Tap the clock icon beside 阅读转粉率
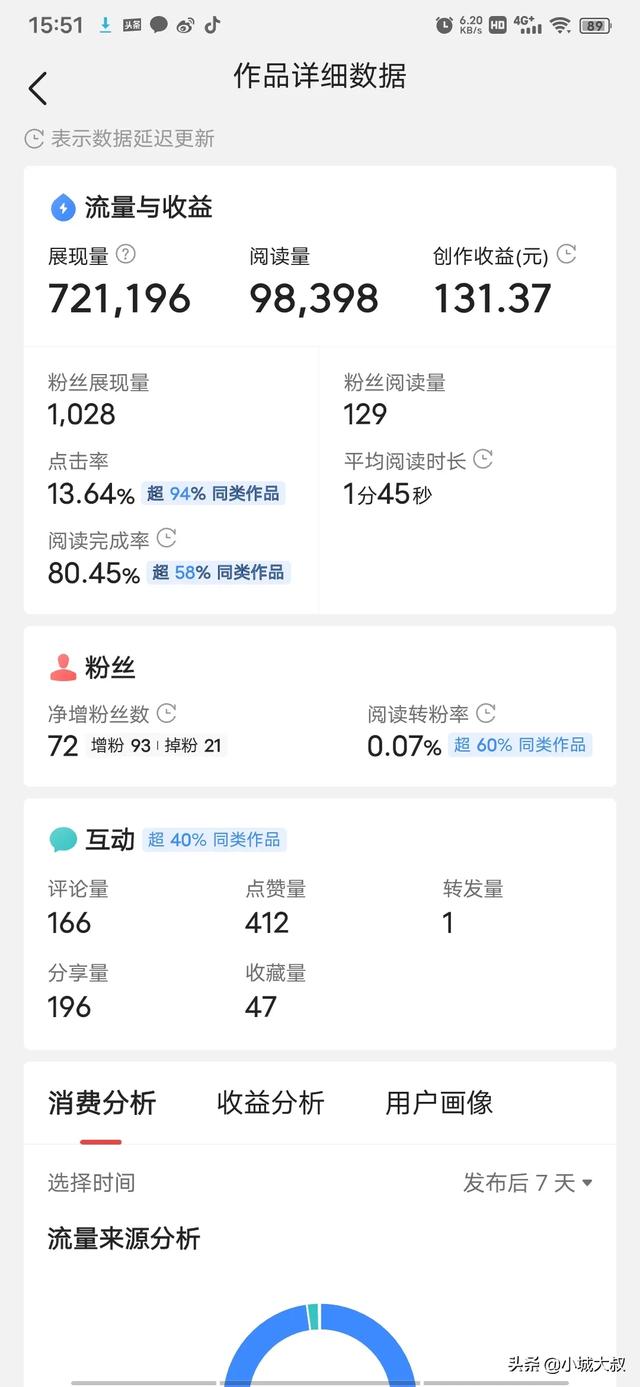The width and height of the screenshot is (640, 1387). (x=486, y=713)
